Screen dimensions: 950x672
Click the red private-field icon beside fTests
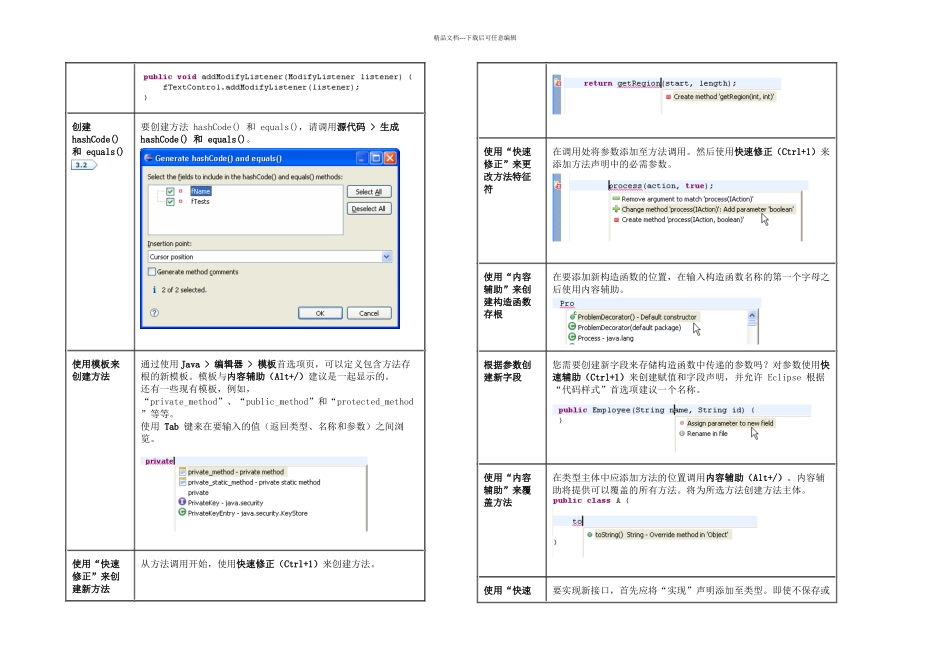point(181,202)
